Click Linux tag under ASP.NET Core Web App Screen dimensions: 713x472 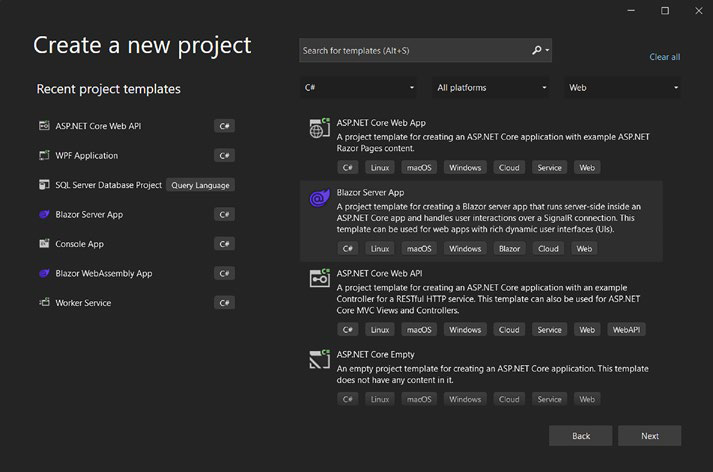tap(380, 168)
